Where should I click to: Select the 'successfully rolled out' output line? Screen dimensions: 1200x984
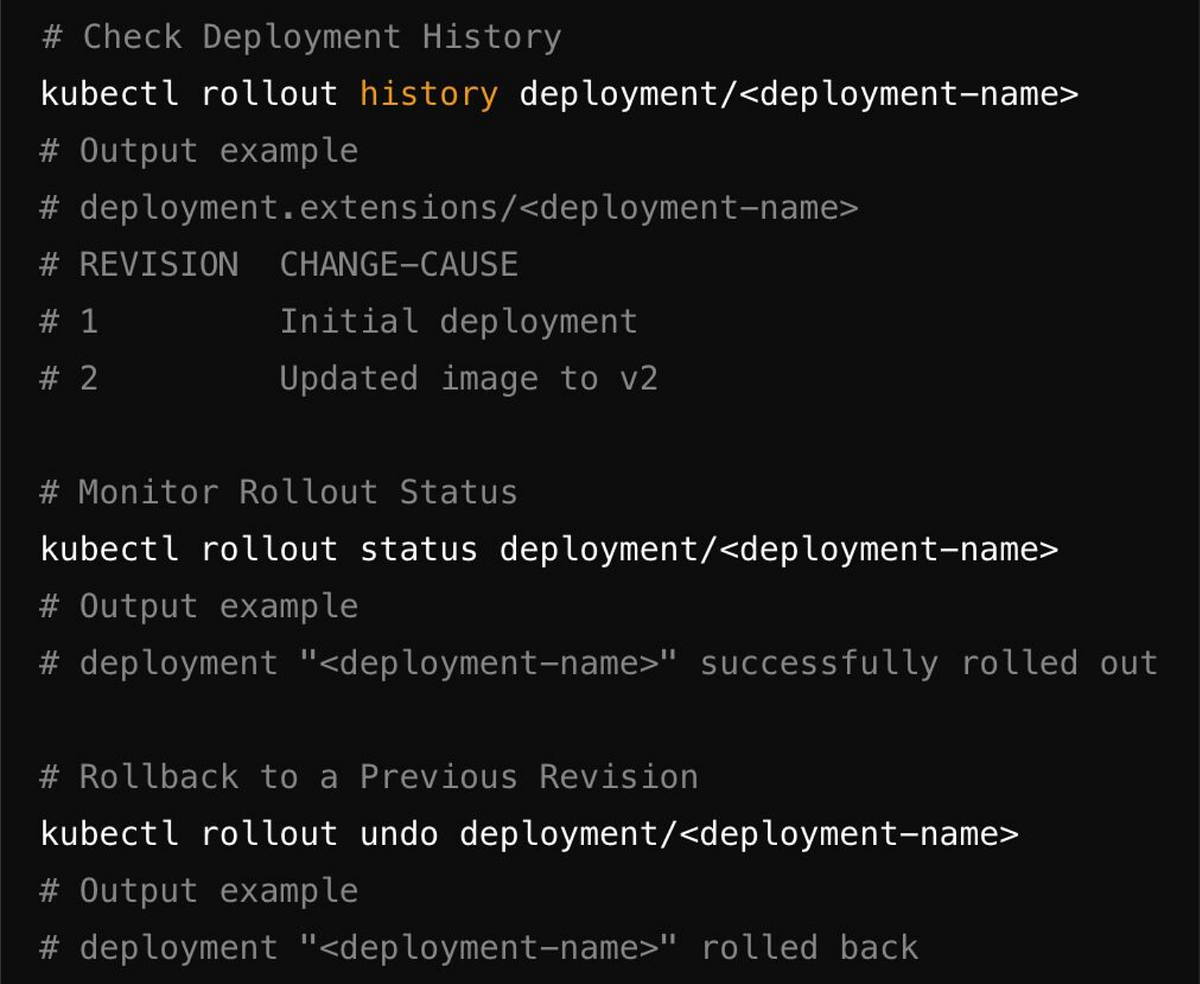pyautogui.click(x=600, y=662)
